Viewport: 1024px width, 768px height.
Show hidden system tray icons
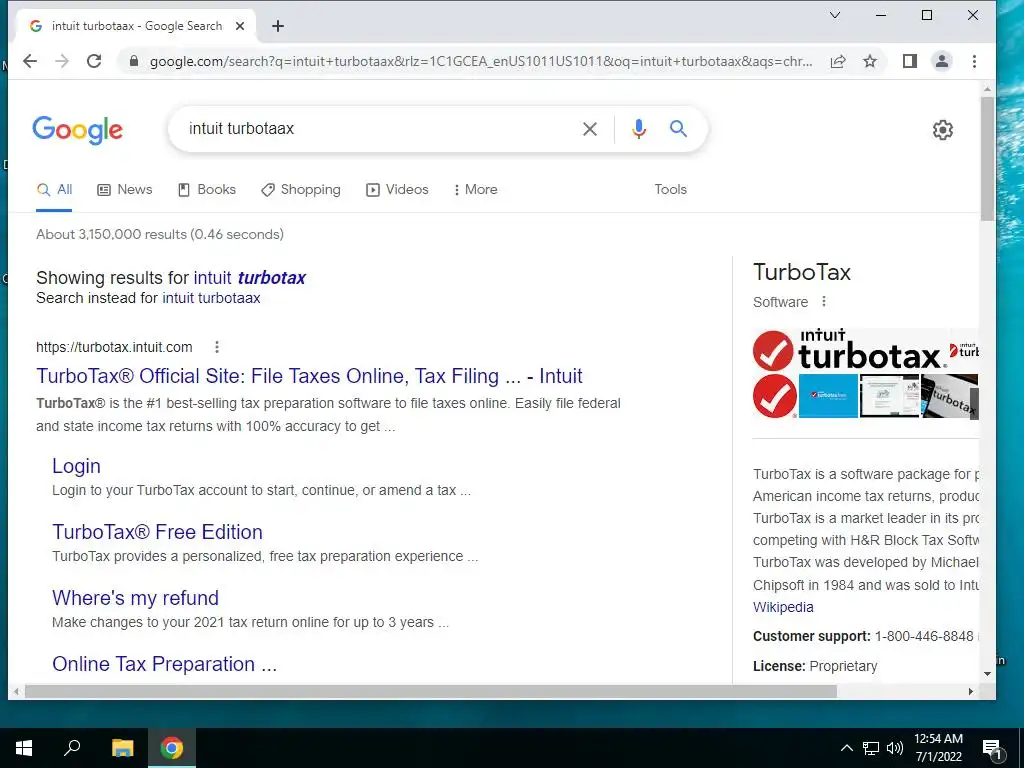(846, 748)
